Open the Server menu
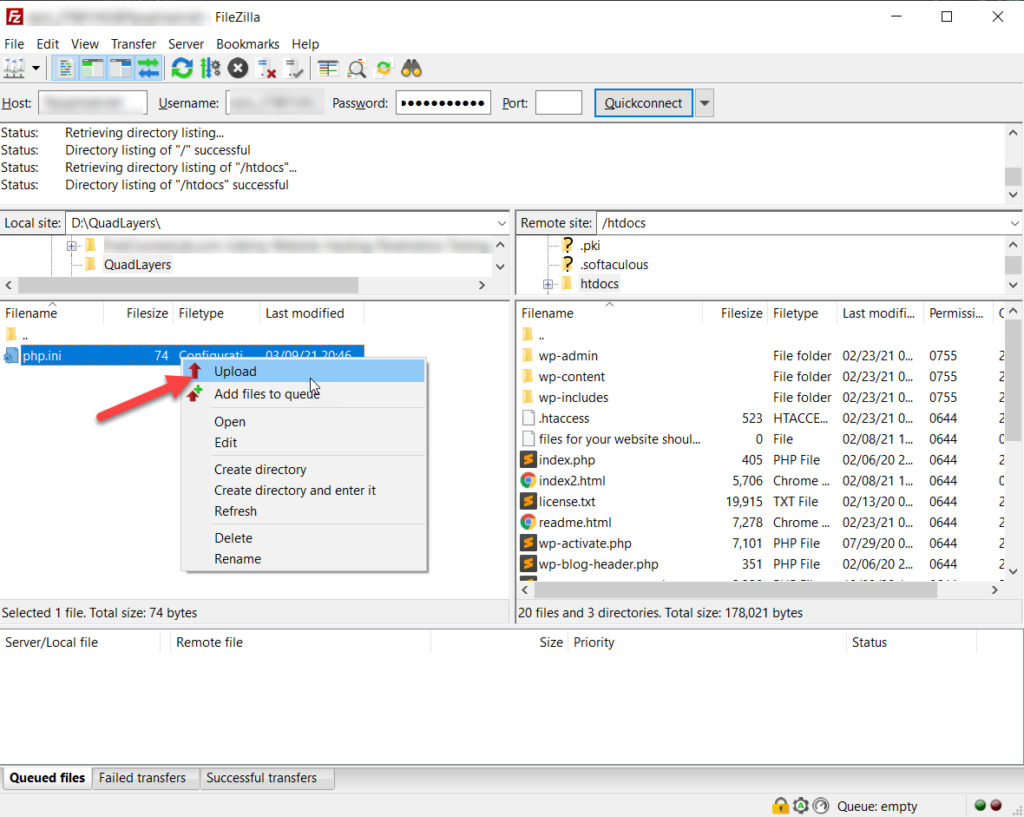Image resolution: width=1024 pixels, height=817 pixels. pyautogui.click(x=186, y=44)
